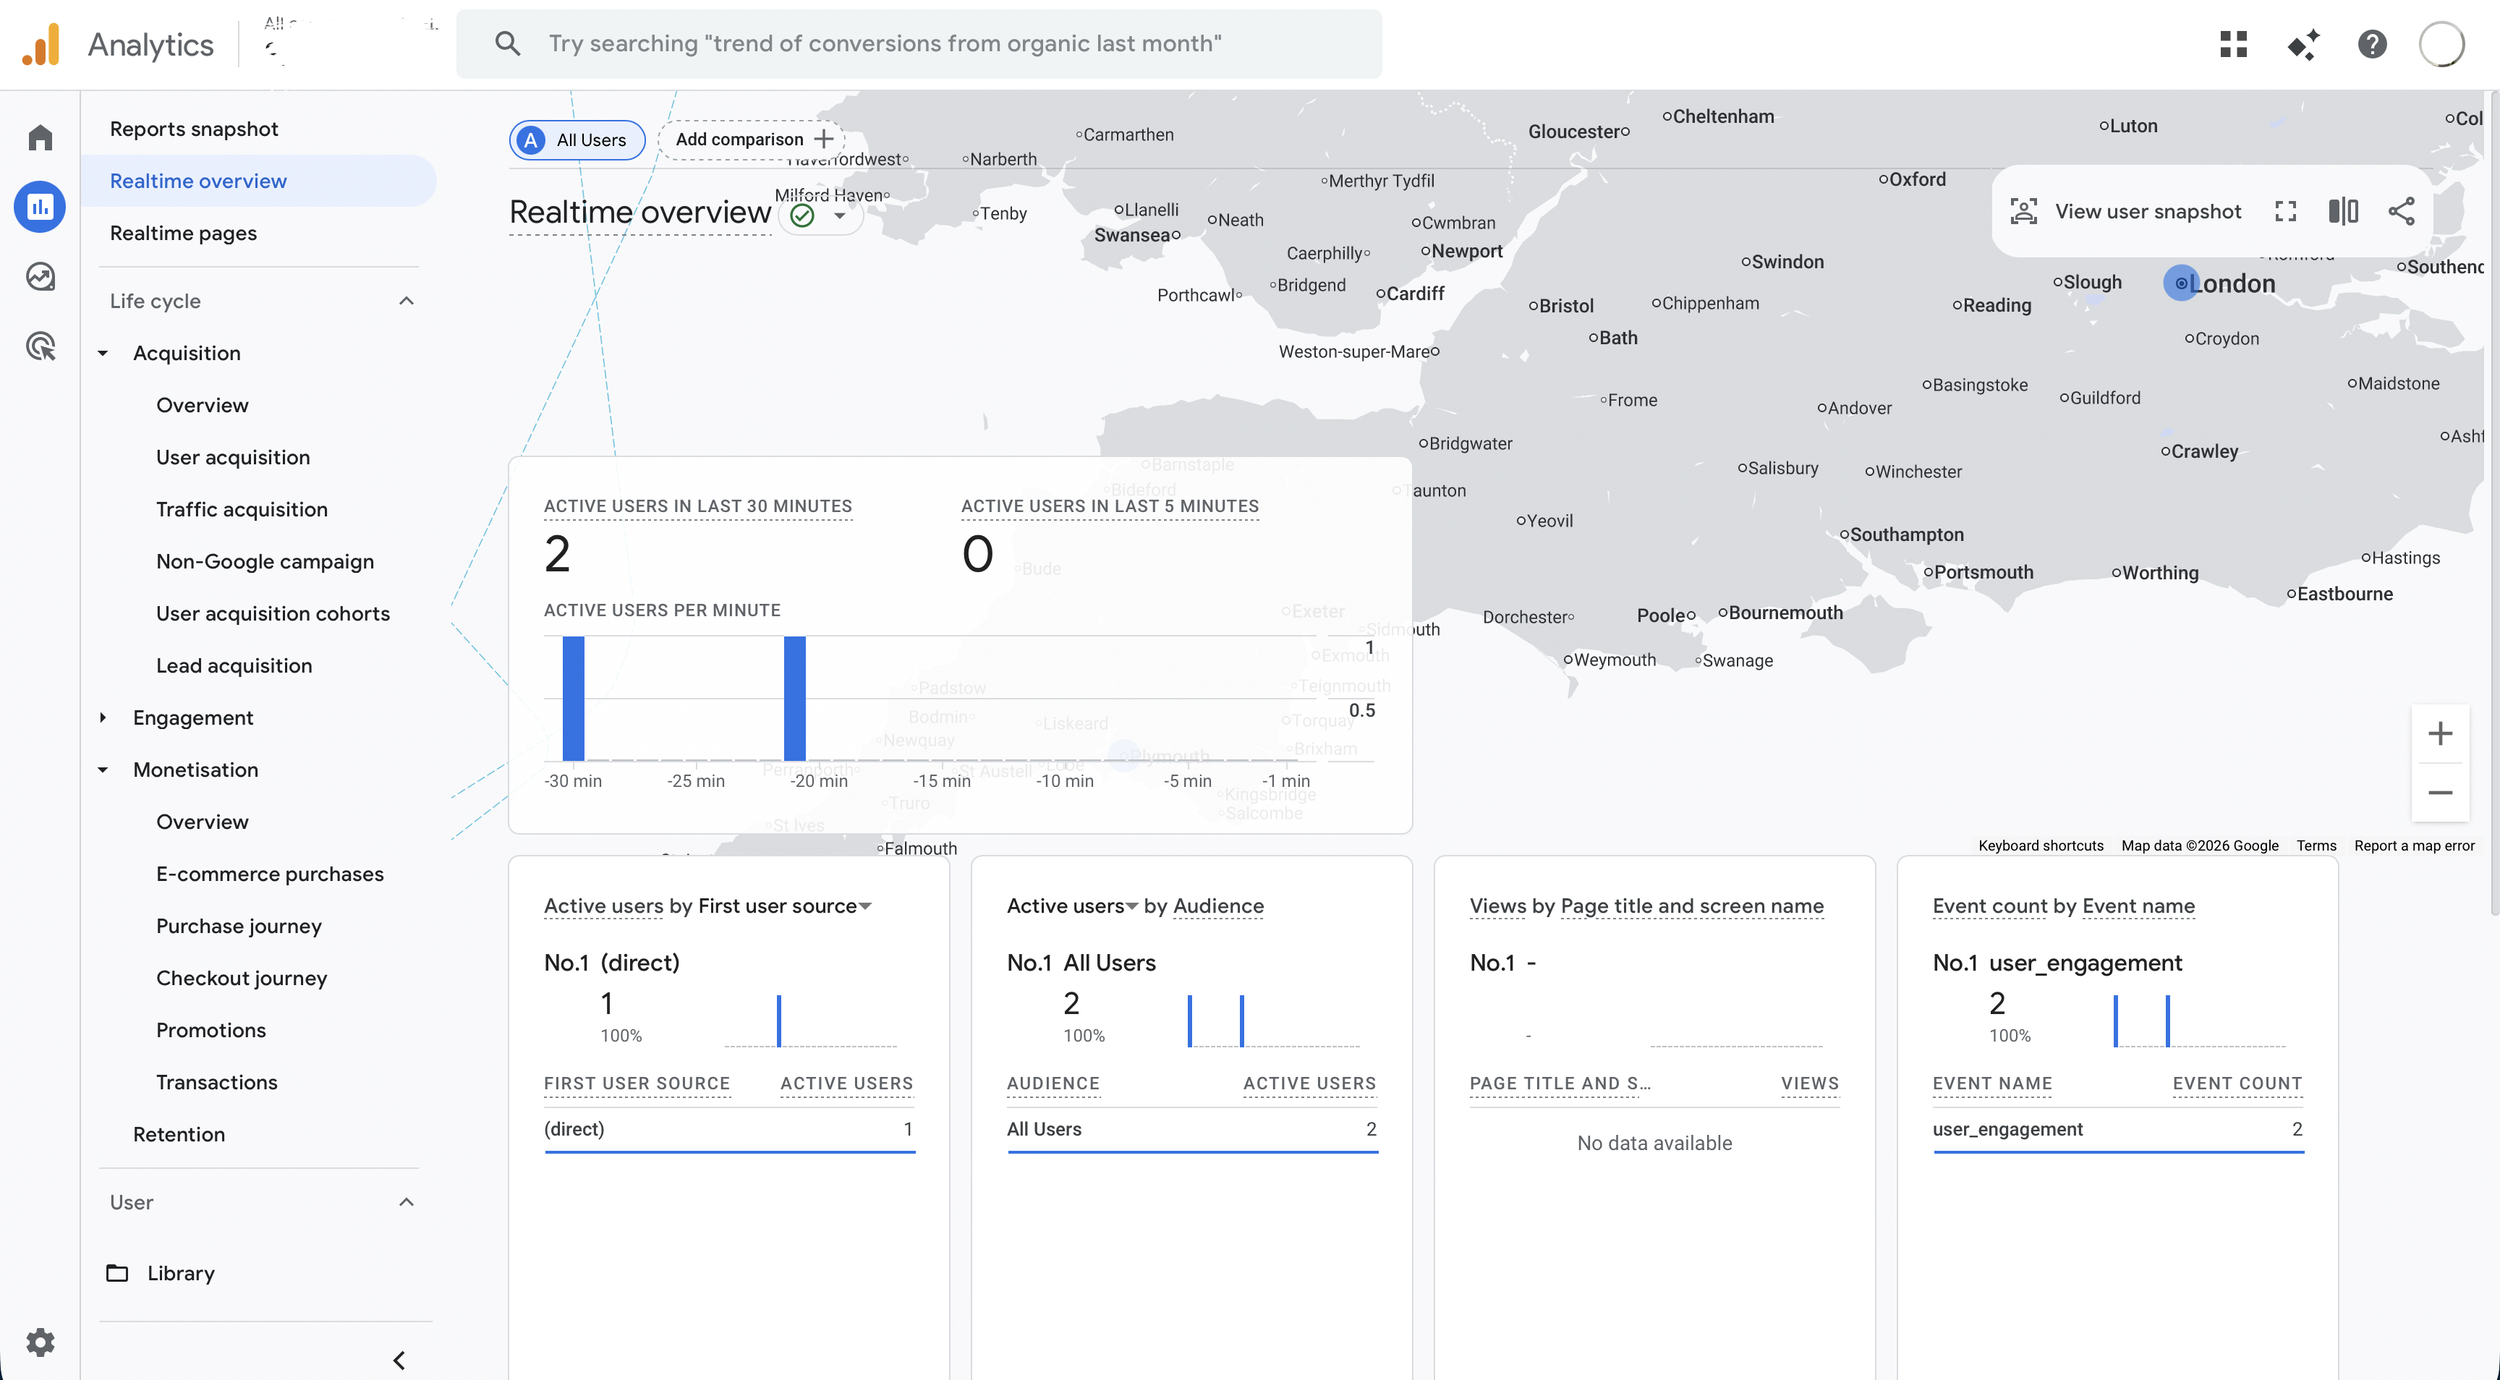This screenshot has height=1380, width=2500.
Task: Open Admin via the settings gear
Action: coord(40,1342)
